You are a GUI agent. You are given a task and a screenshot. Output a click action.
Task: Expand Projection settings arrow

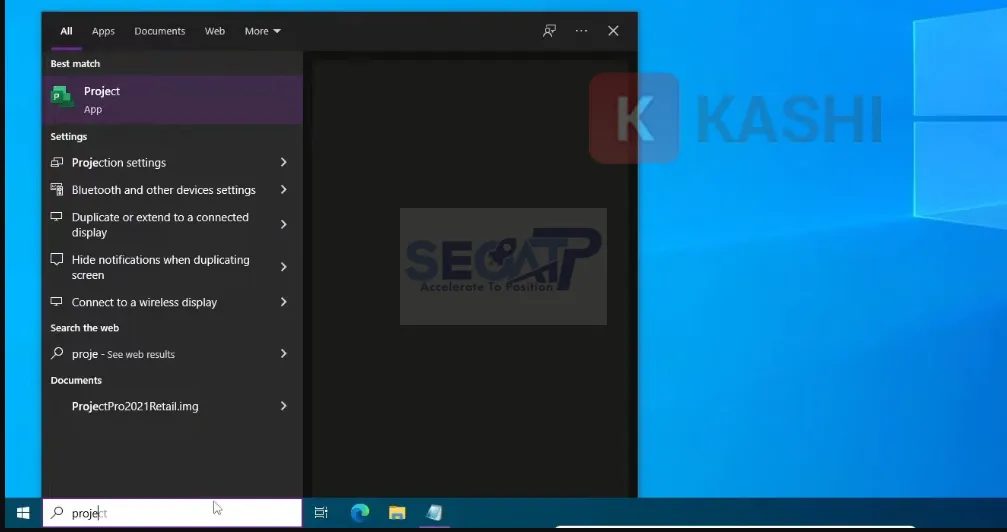point(283,163)
